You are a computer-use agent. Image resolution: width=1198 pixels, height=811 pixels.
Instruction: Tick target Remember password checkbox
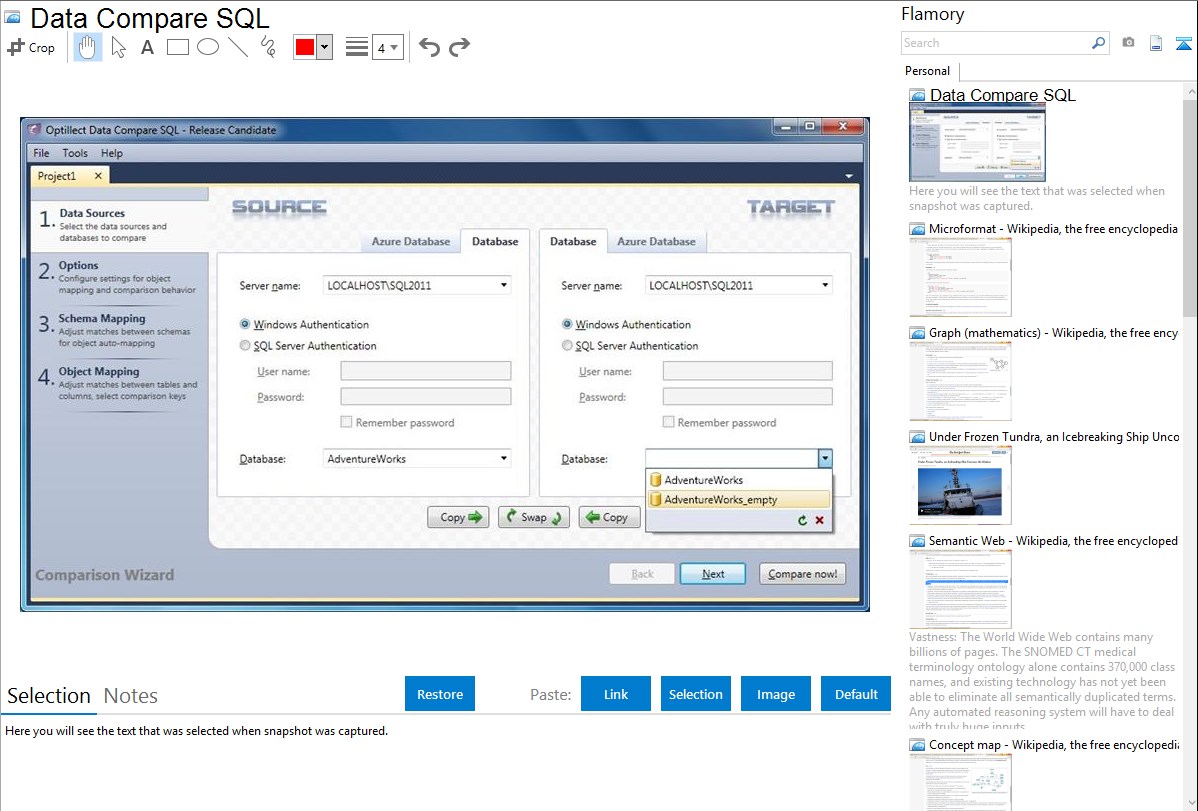(669, 422)
